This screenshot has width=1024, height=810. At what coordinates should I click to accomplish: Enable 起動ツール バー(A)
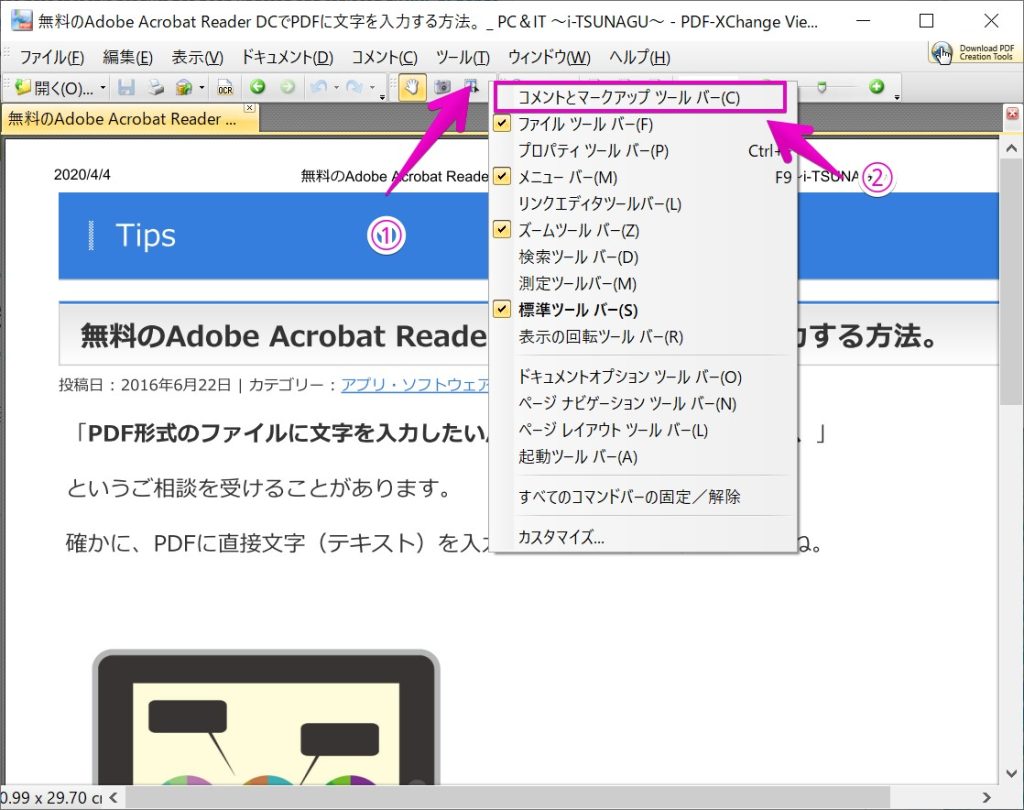(643, 457)
